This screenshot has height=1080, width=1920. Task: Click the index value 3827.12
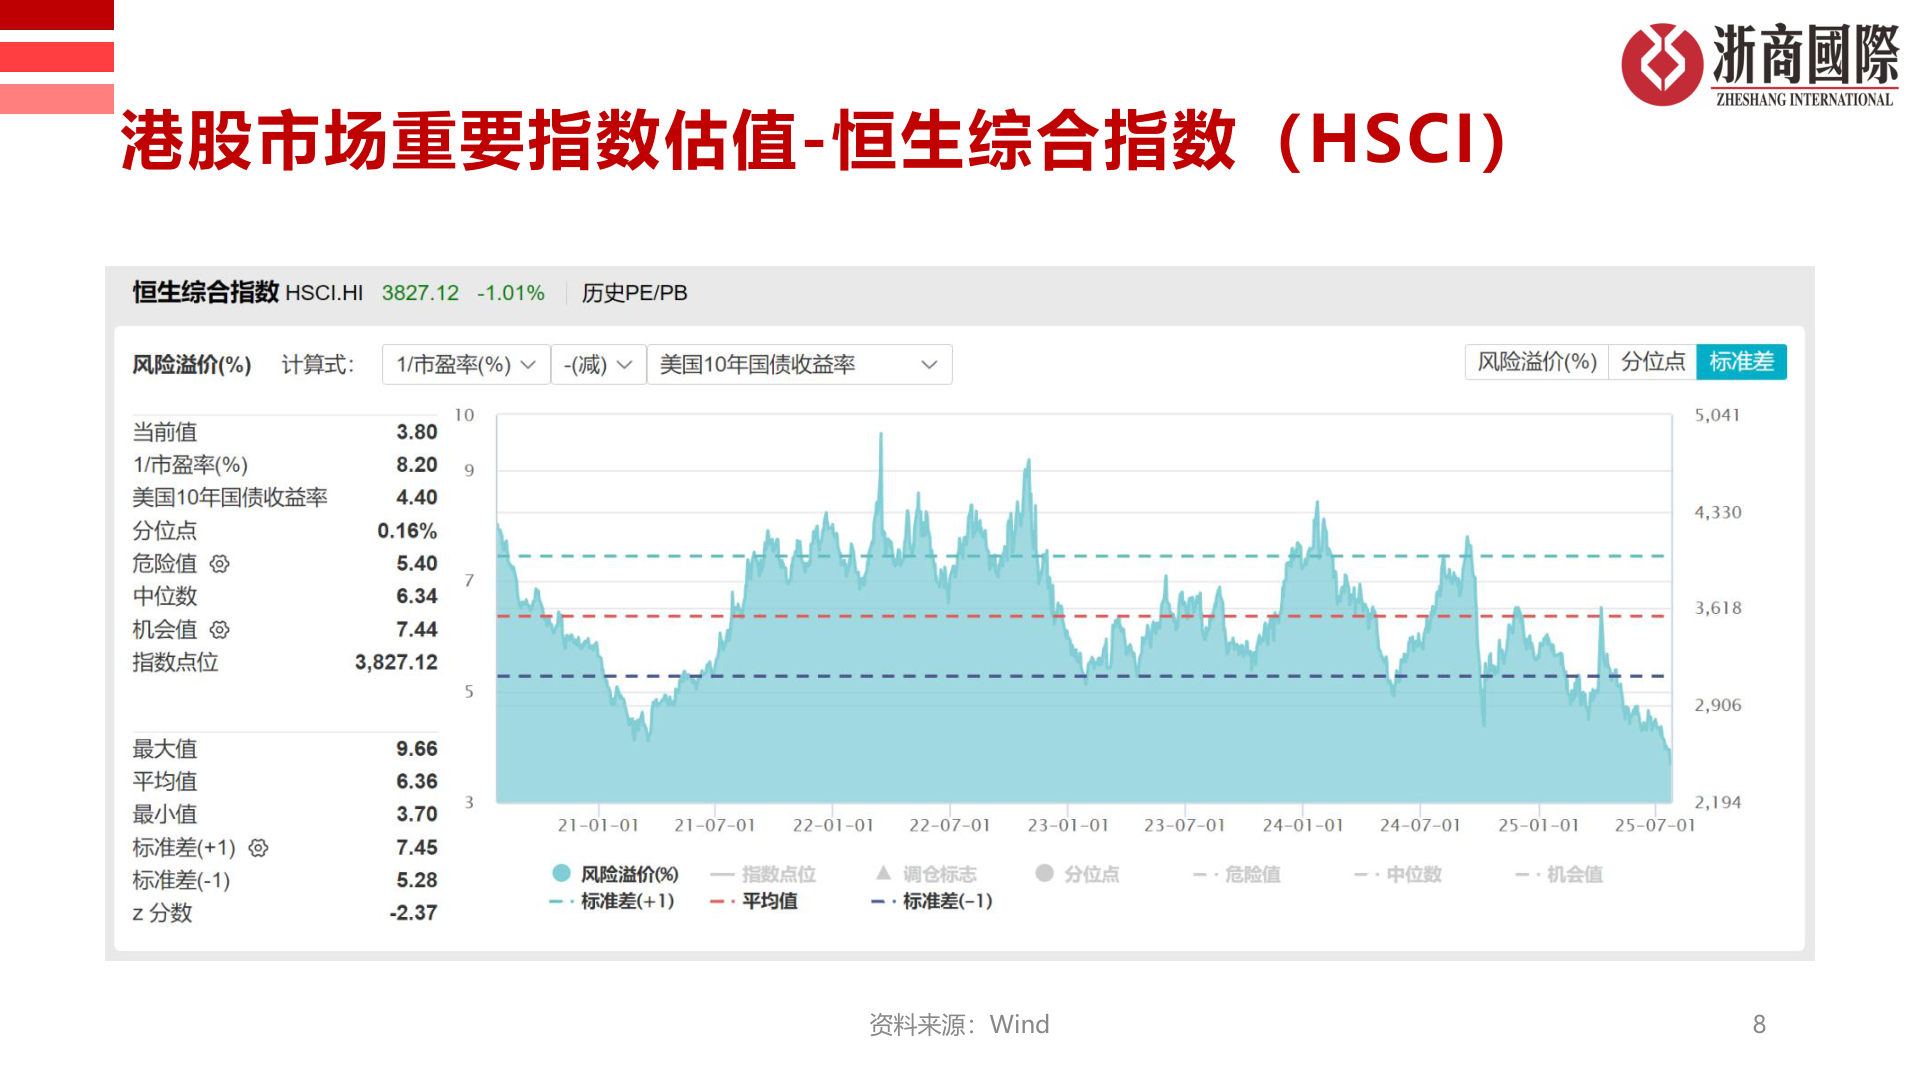coord(420,293)
